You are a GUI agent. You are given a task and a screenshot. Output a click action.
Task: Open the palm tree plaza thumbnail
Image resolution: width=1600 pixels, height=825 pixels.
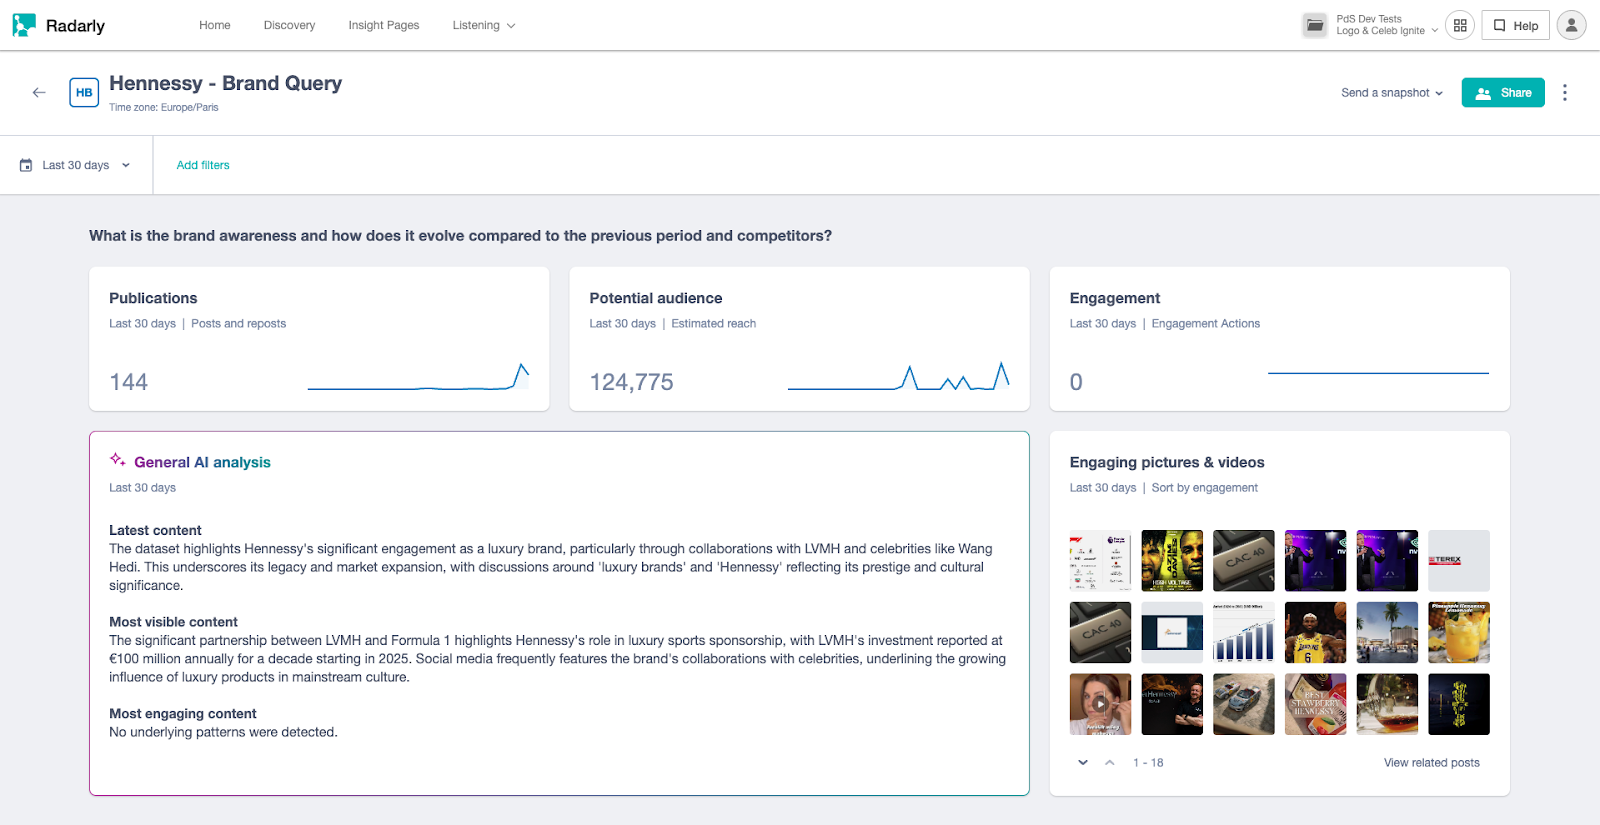tap(1387, 632)
